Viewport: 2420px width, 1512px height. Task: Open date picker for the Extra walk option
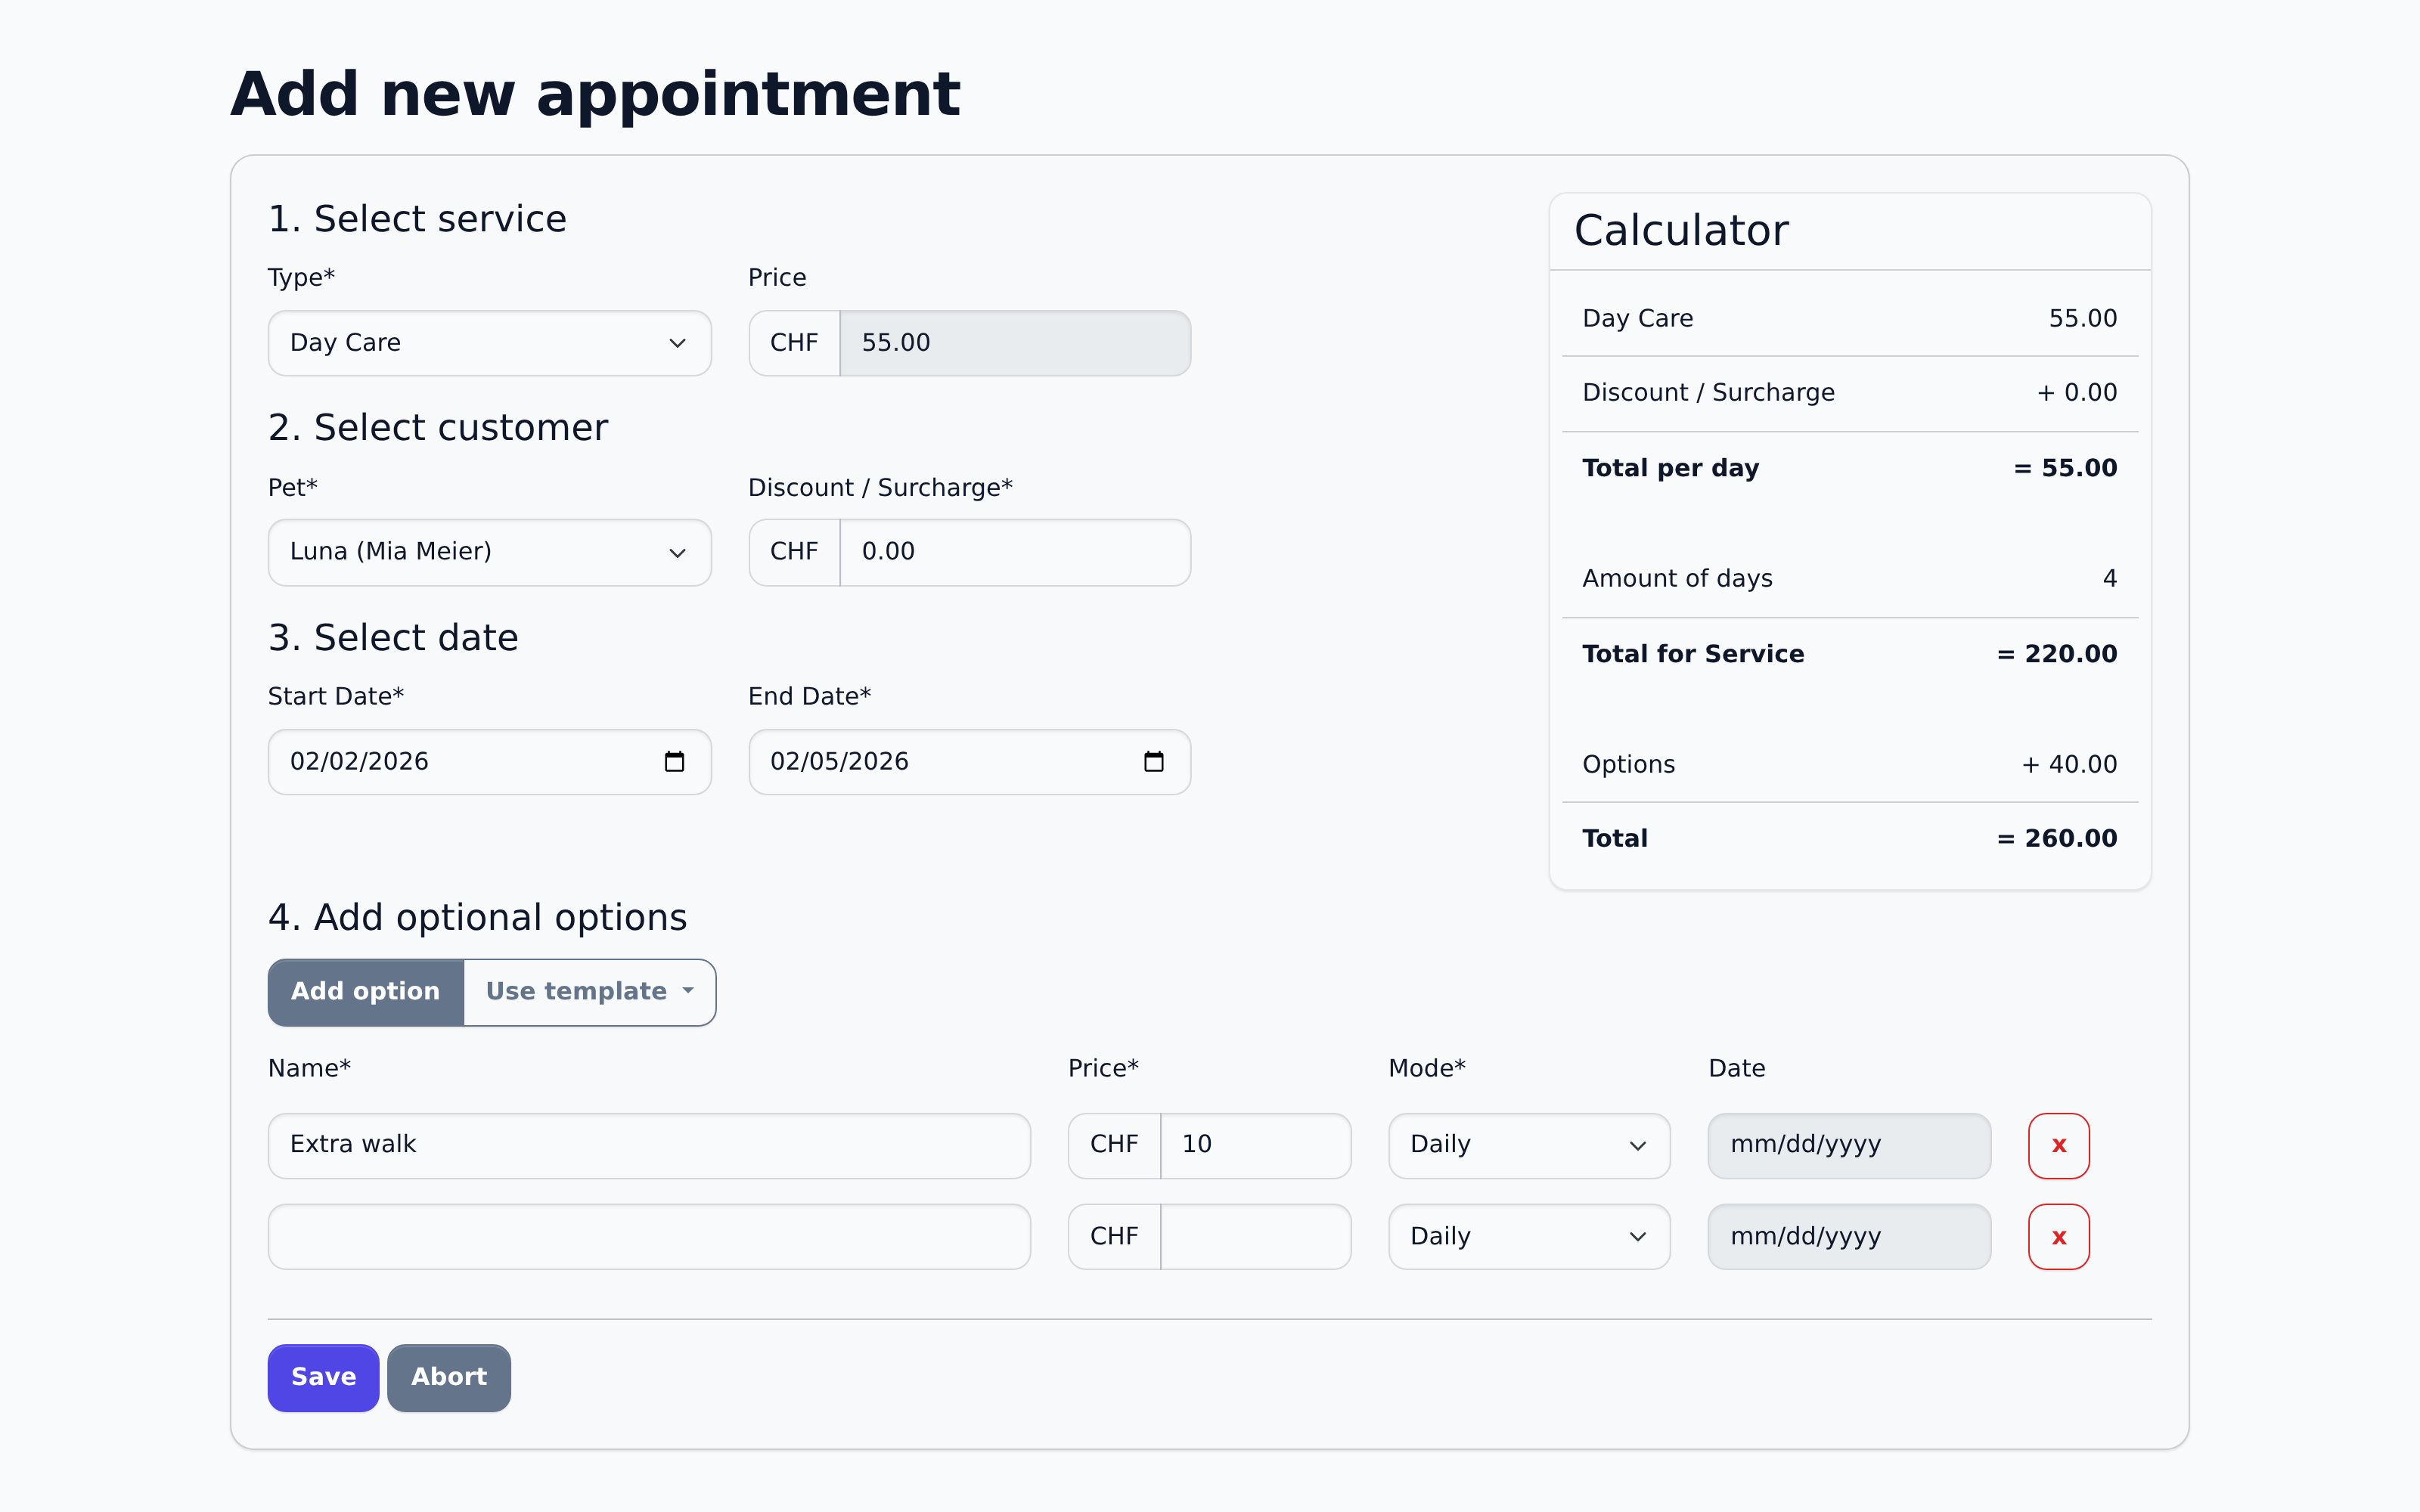pos(1848,1145)
